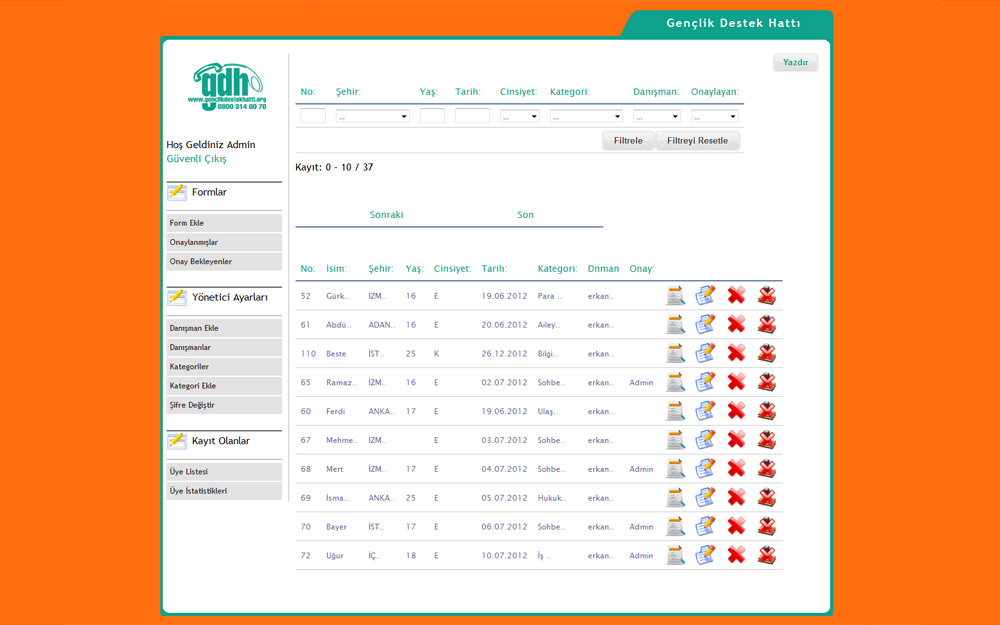This screenshot has width=1000, height=625.
Task: View details of record 68 Mert
Action: (675, 469)
